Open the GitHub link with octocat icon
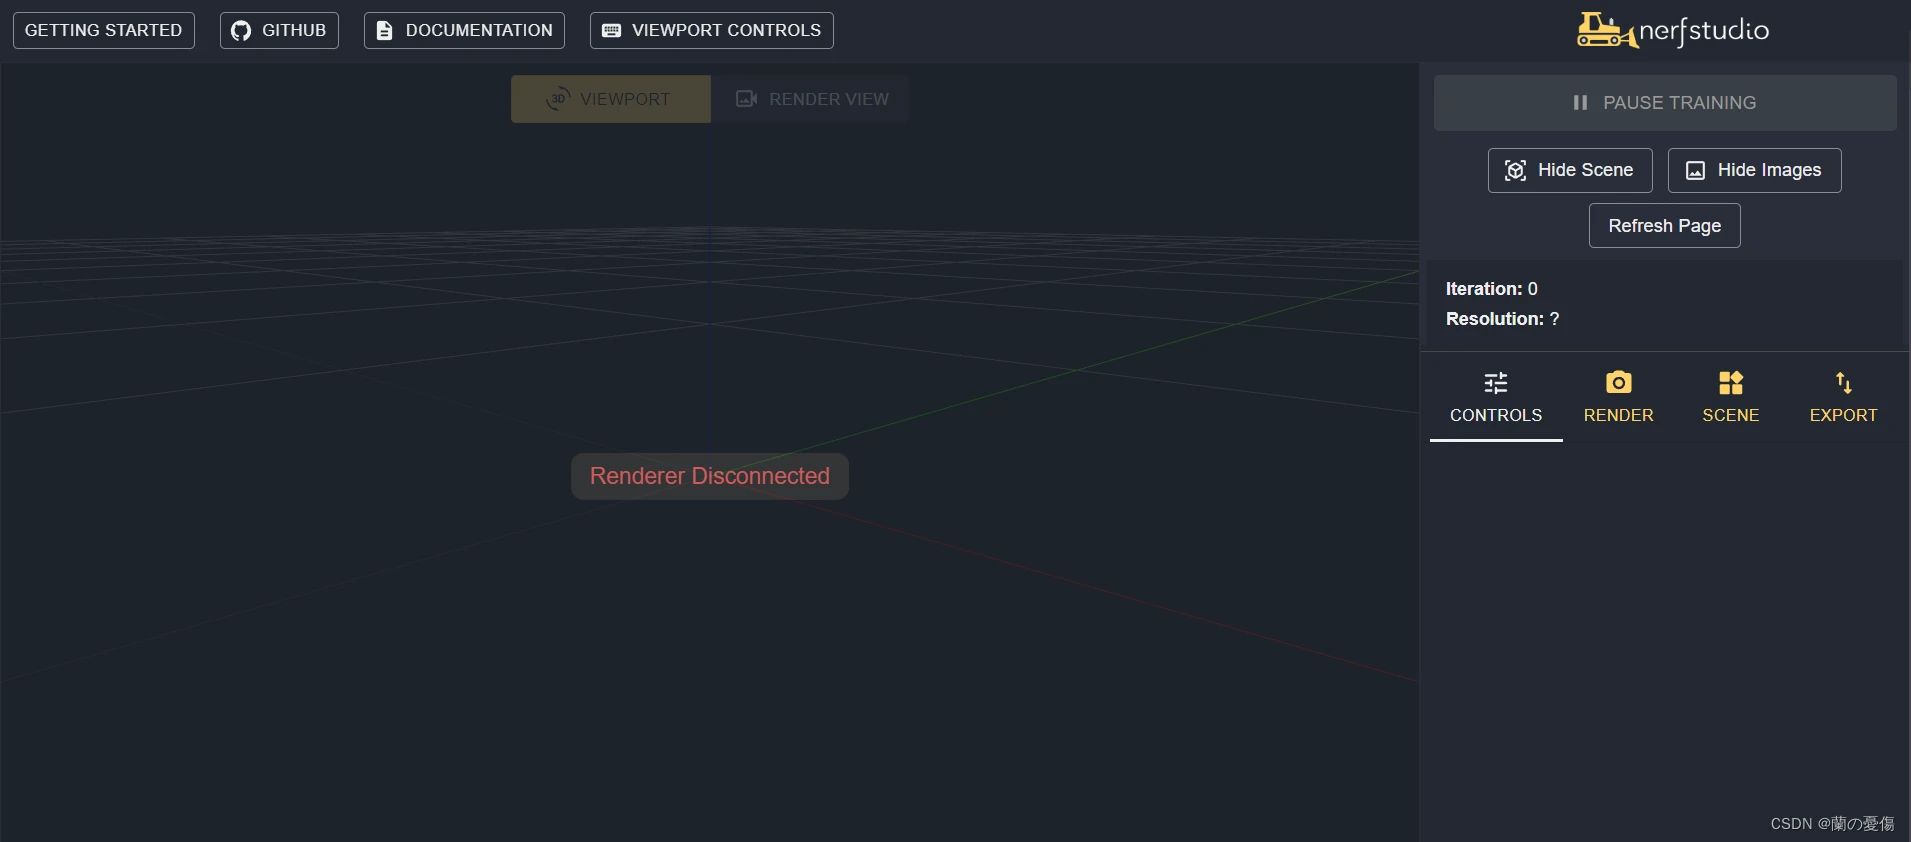 click(279, 30)
